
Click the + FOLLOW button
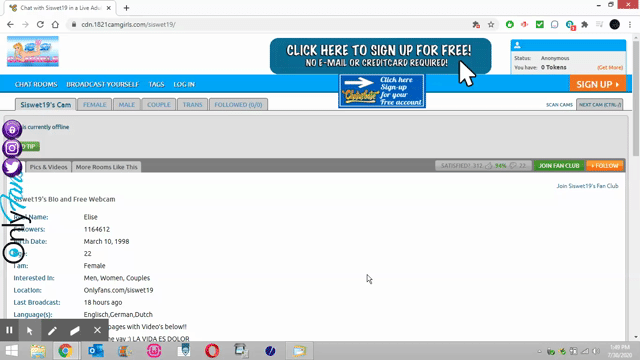pyautogui.click(x=605, y=166)
